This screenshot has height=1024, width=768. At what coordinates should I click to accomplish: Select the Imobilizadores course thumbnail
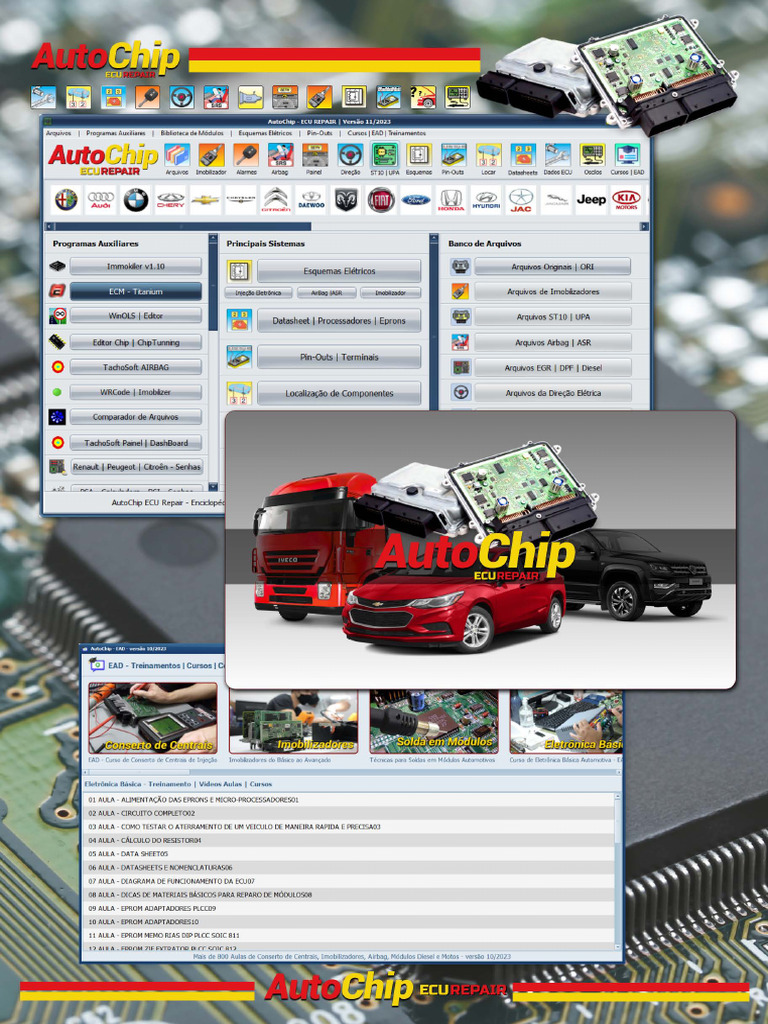click(x=293, y=719)
